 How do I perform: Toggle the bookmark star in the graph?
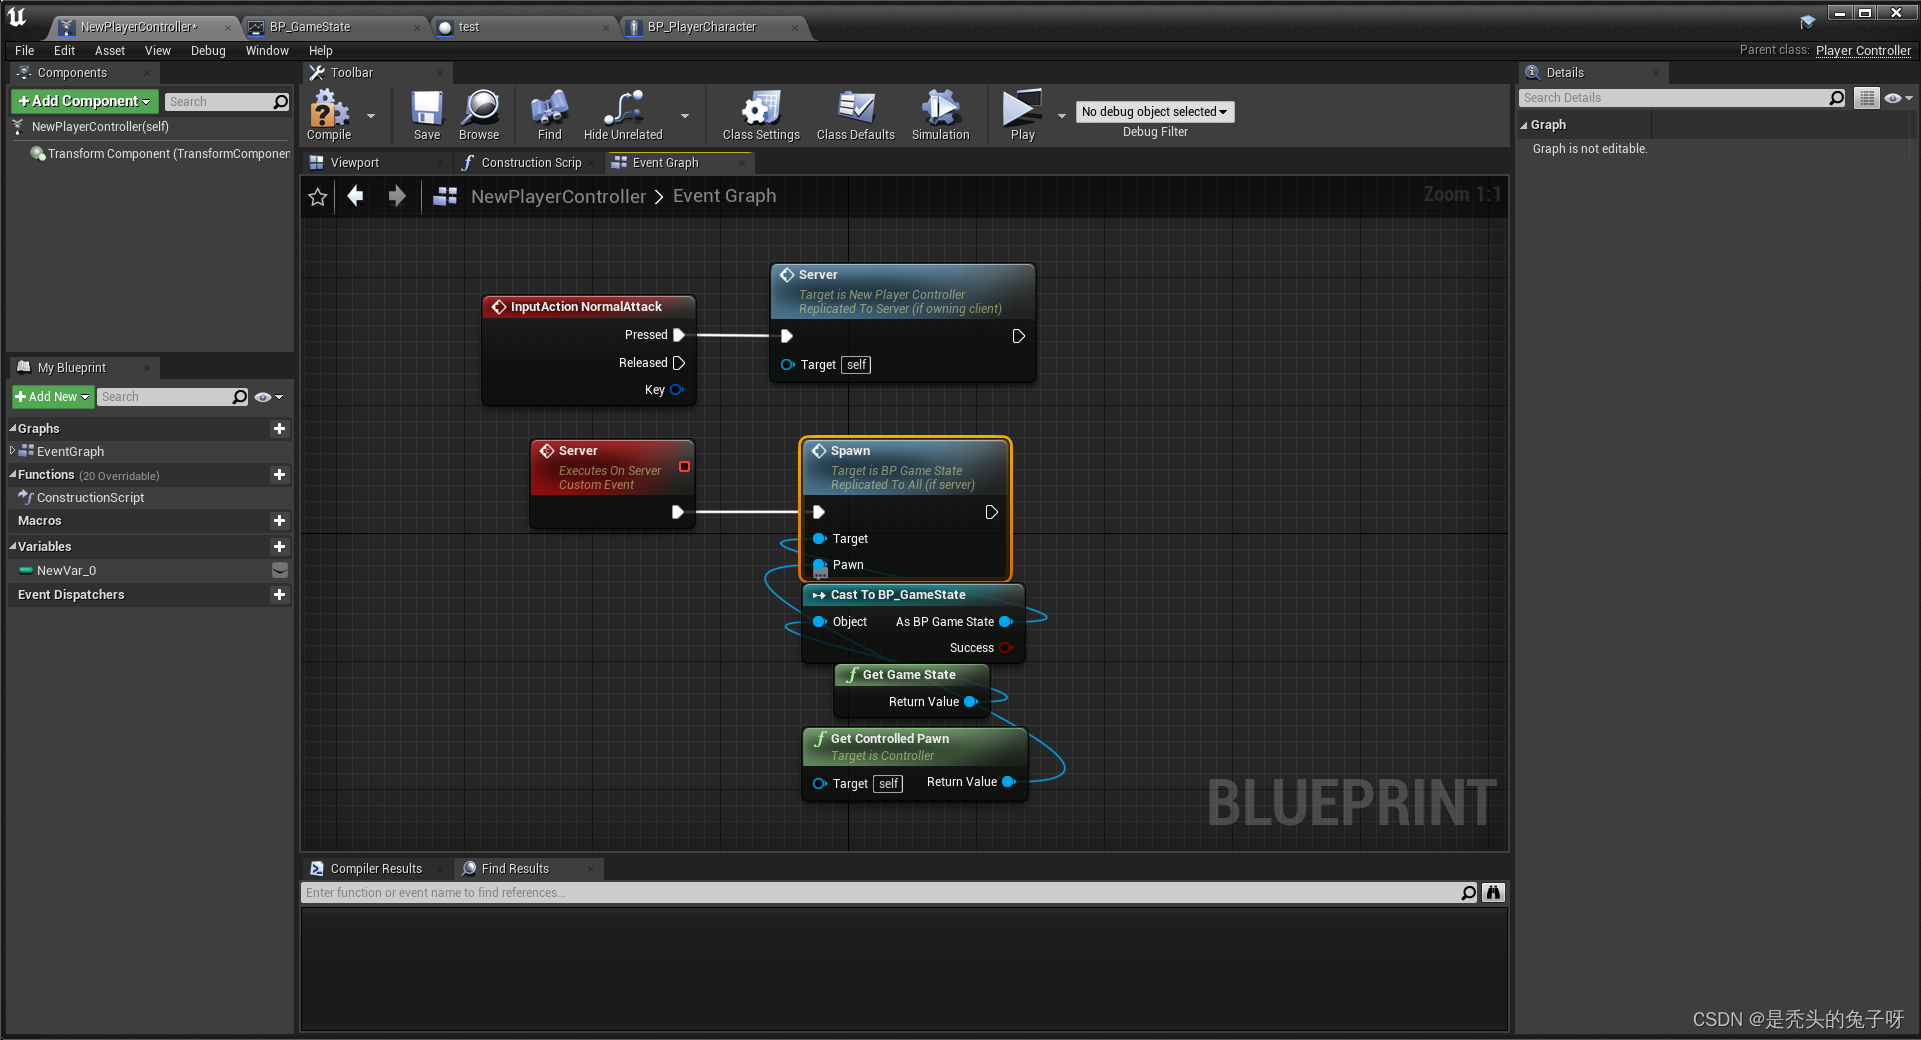pos(317,196)
